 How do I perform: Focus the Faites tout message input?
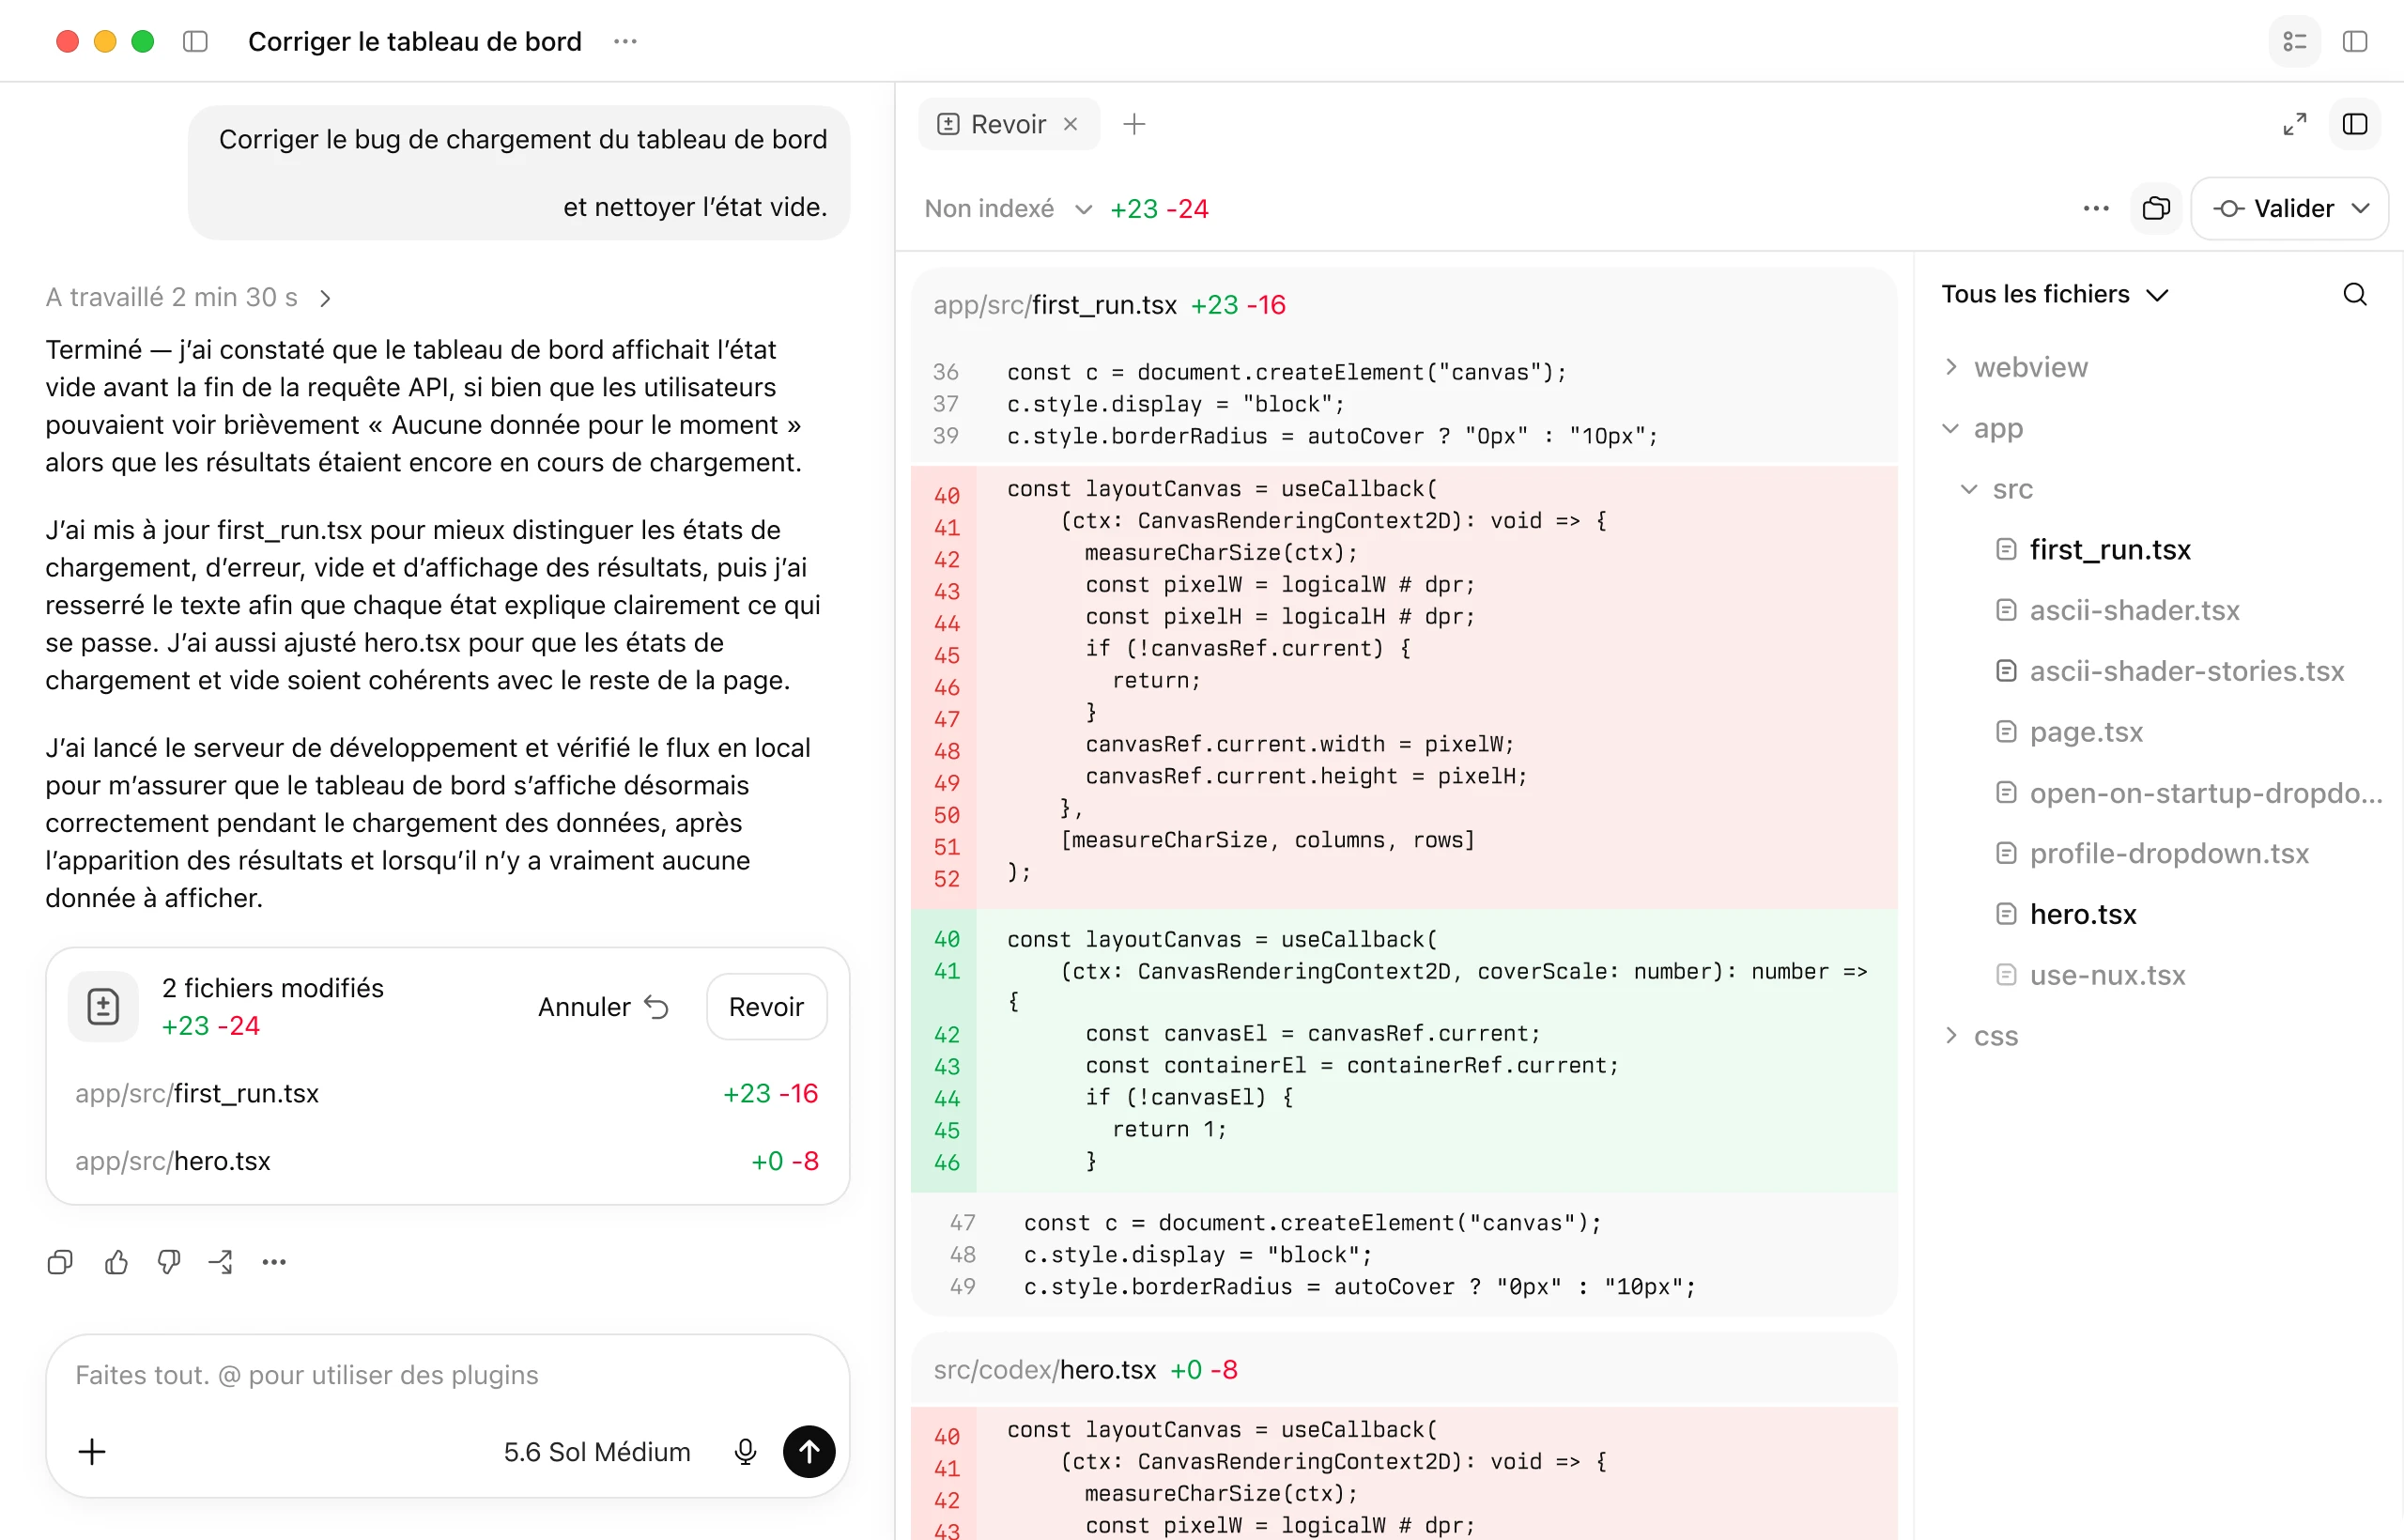point(447,1375)
